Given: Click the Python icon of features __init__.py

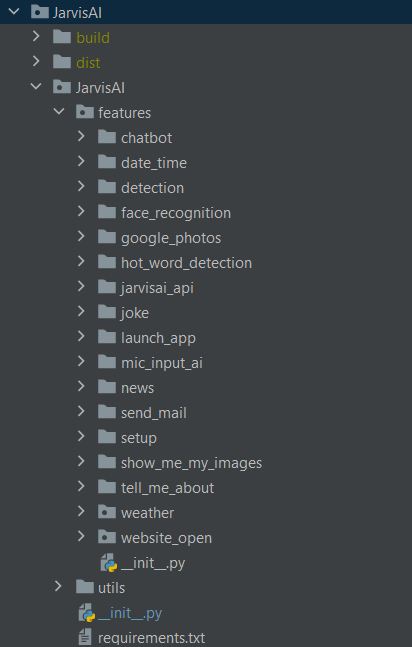Looking at the screenshot, I should tap(109, 563).
